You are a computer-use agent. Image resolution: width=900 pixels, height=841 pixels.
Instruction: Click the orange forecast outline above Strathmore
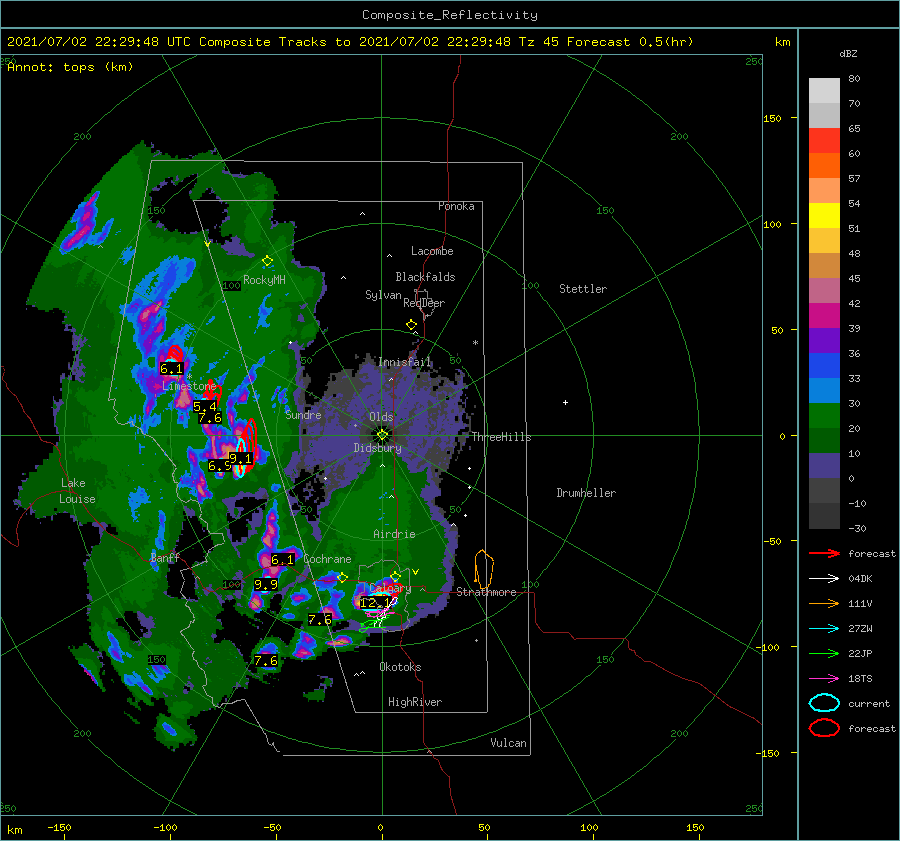click(x=484, y=569)
